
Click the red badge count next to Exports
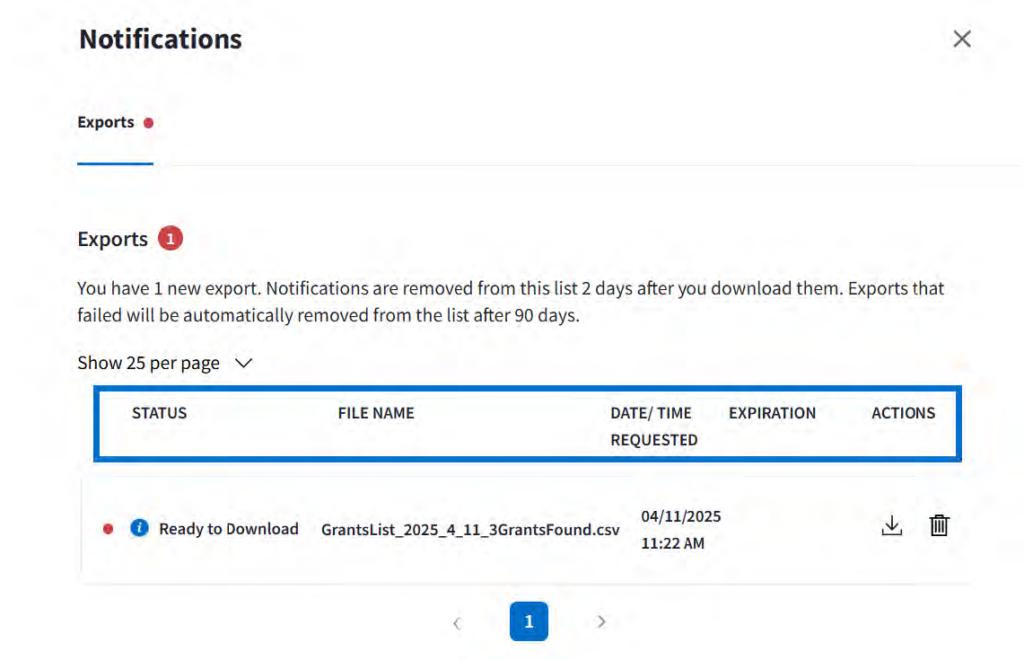pos(171,239)
